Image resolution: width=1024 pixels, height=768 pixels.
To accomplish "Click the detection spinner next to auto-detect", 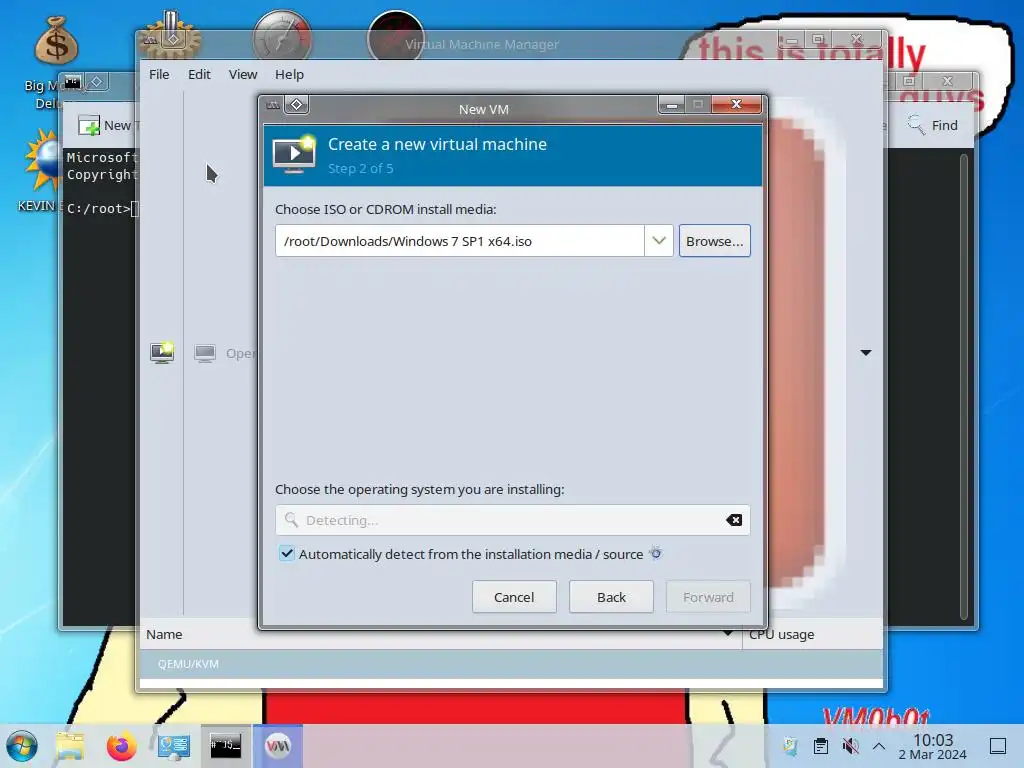I will click(656, 554).
